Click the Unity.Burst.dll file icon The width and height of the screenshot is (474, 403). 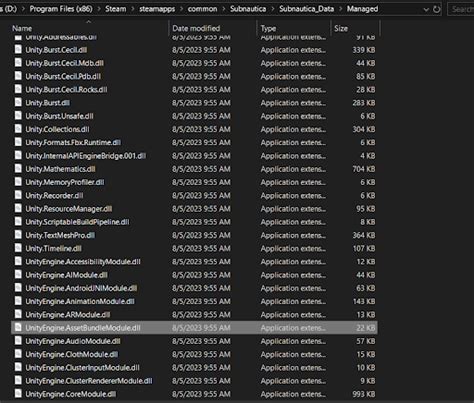point(18,103)
